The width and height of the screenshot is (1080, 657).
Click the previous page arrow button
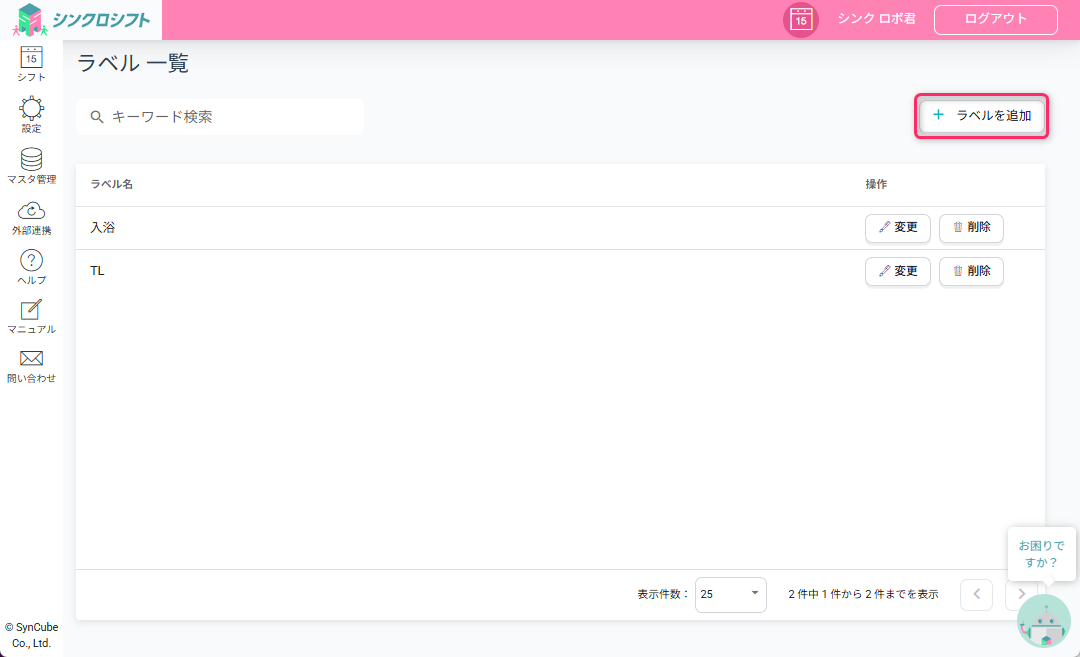976,594
